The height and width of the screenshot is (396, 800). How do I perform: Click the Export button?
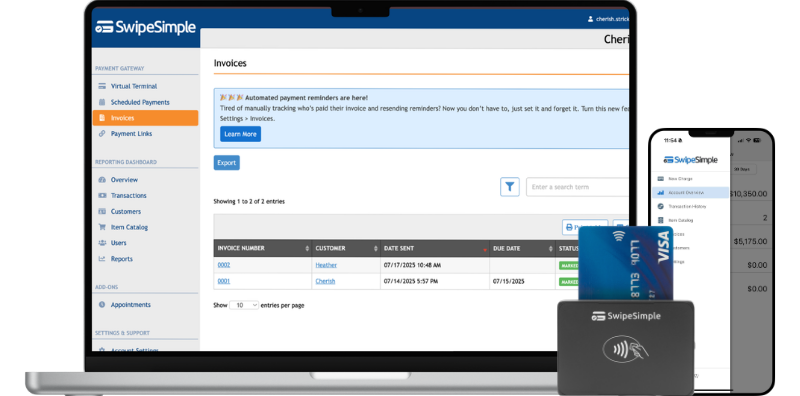(x=227, y=163)
